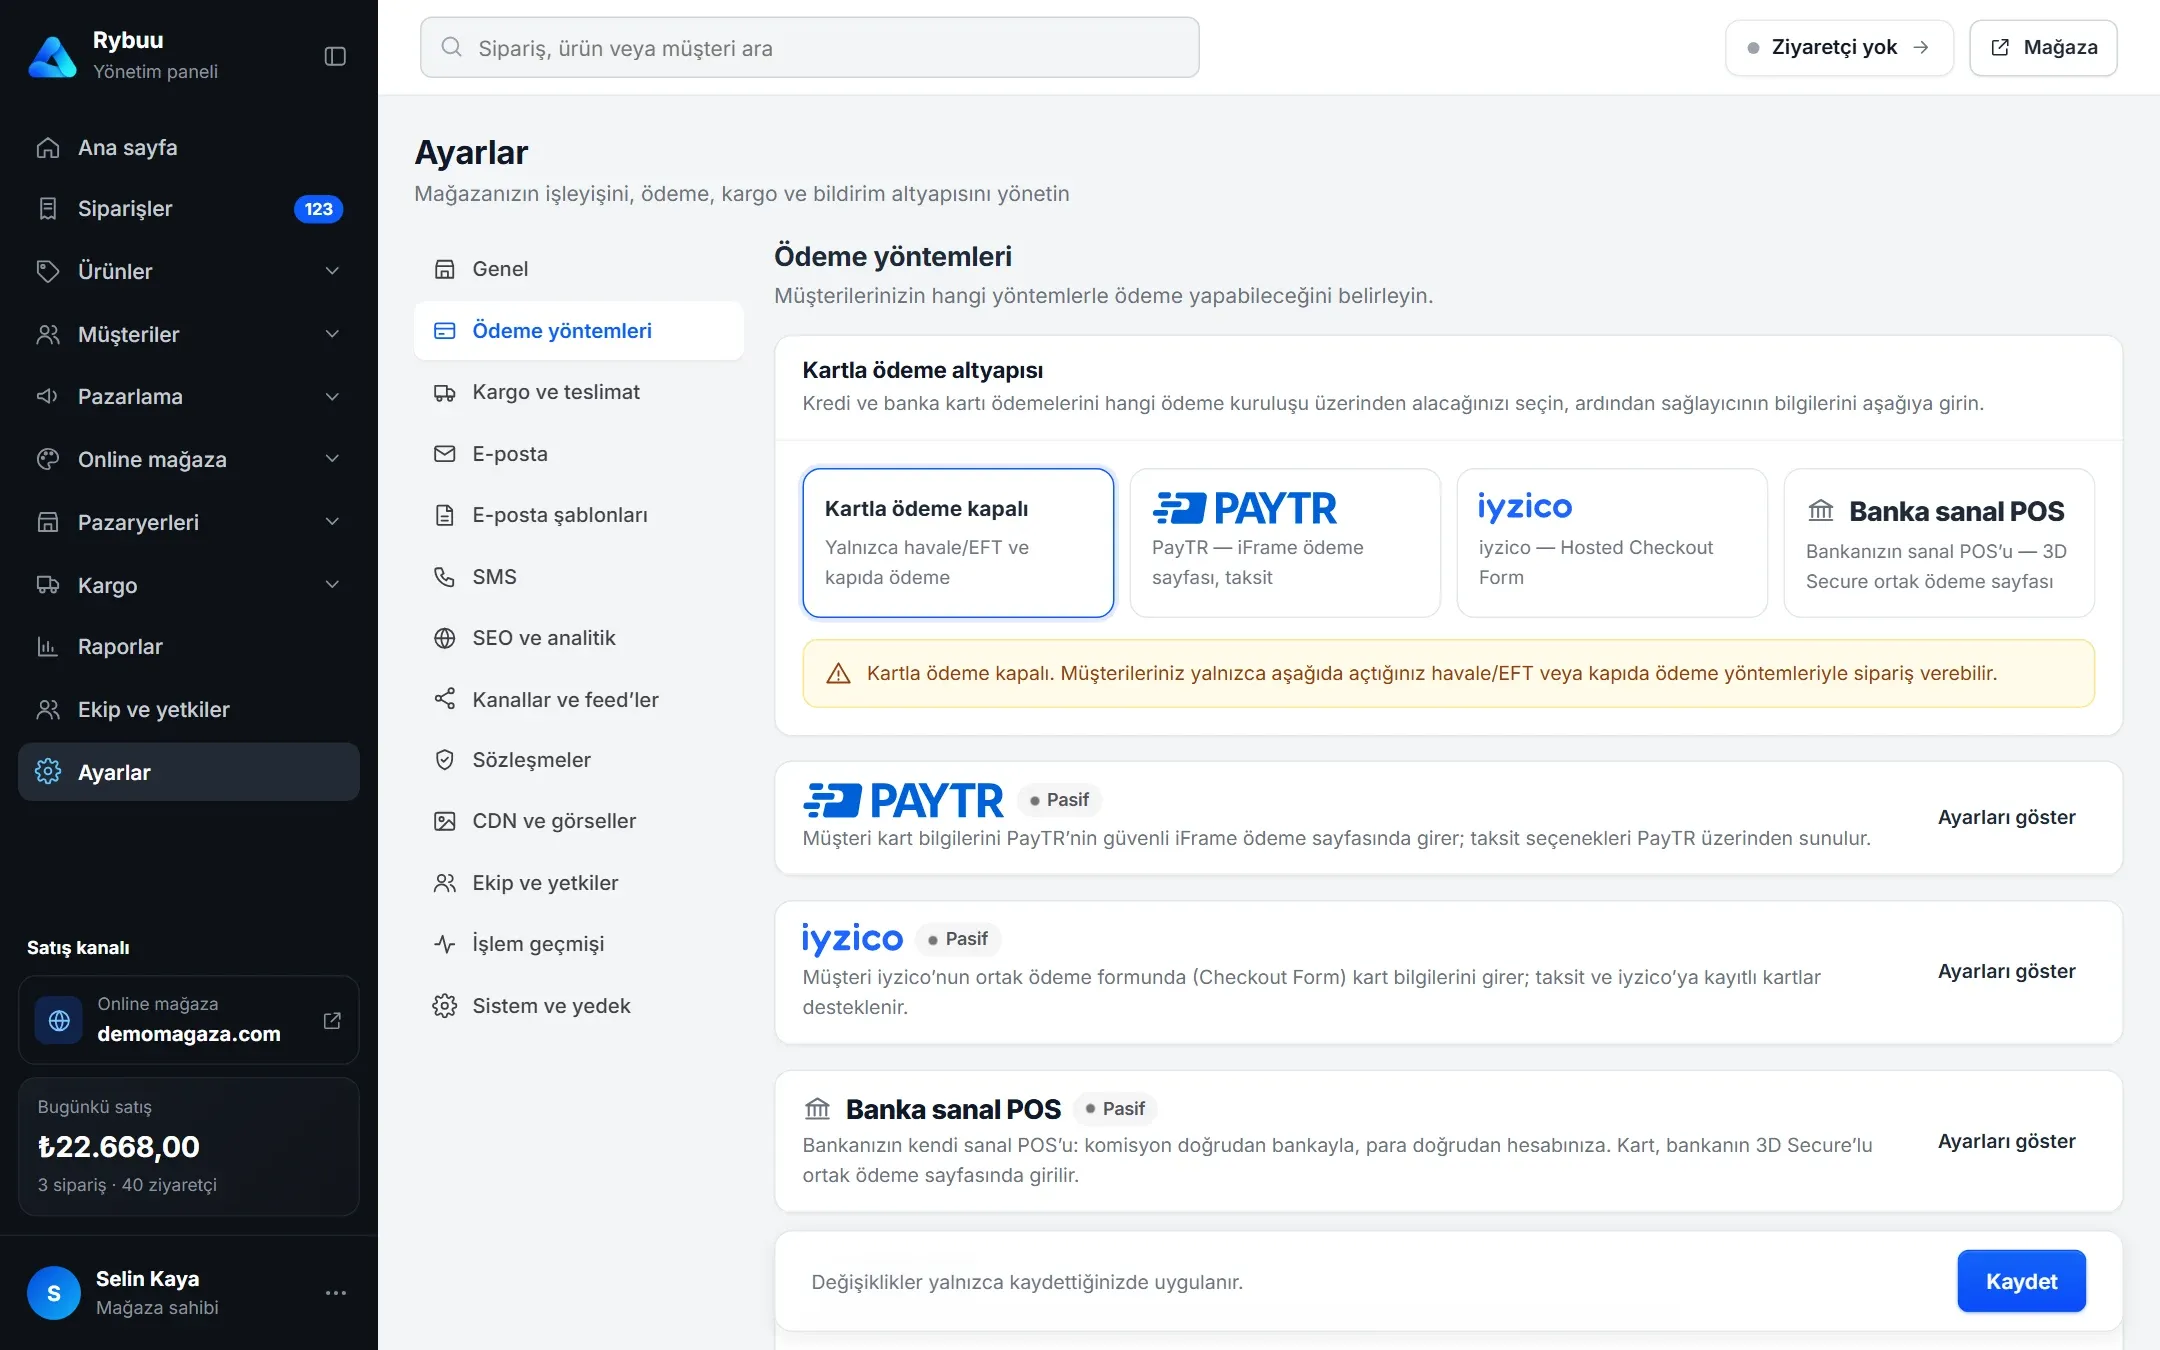
Task: Click SMS phone icon in settings menu
Action: click(445, 577)
